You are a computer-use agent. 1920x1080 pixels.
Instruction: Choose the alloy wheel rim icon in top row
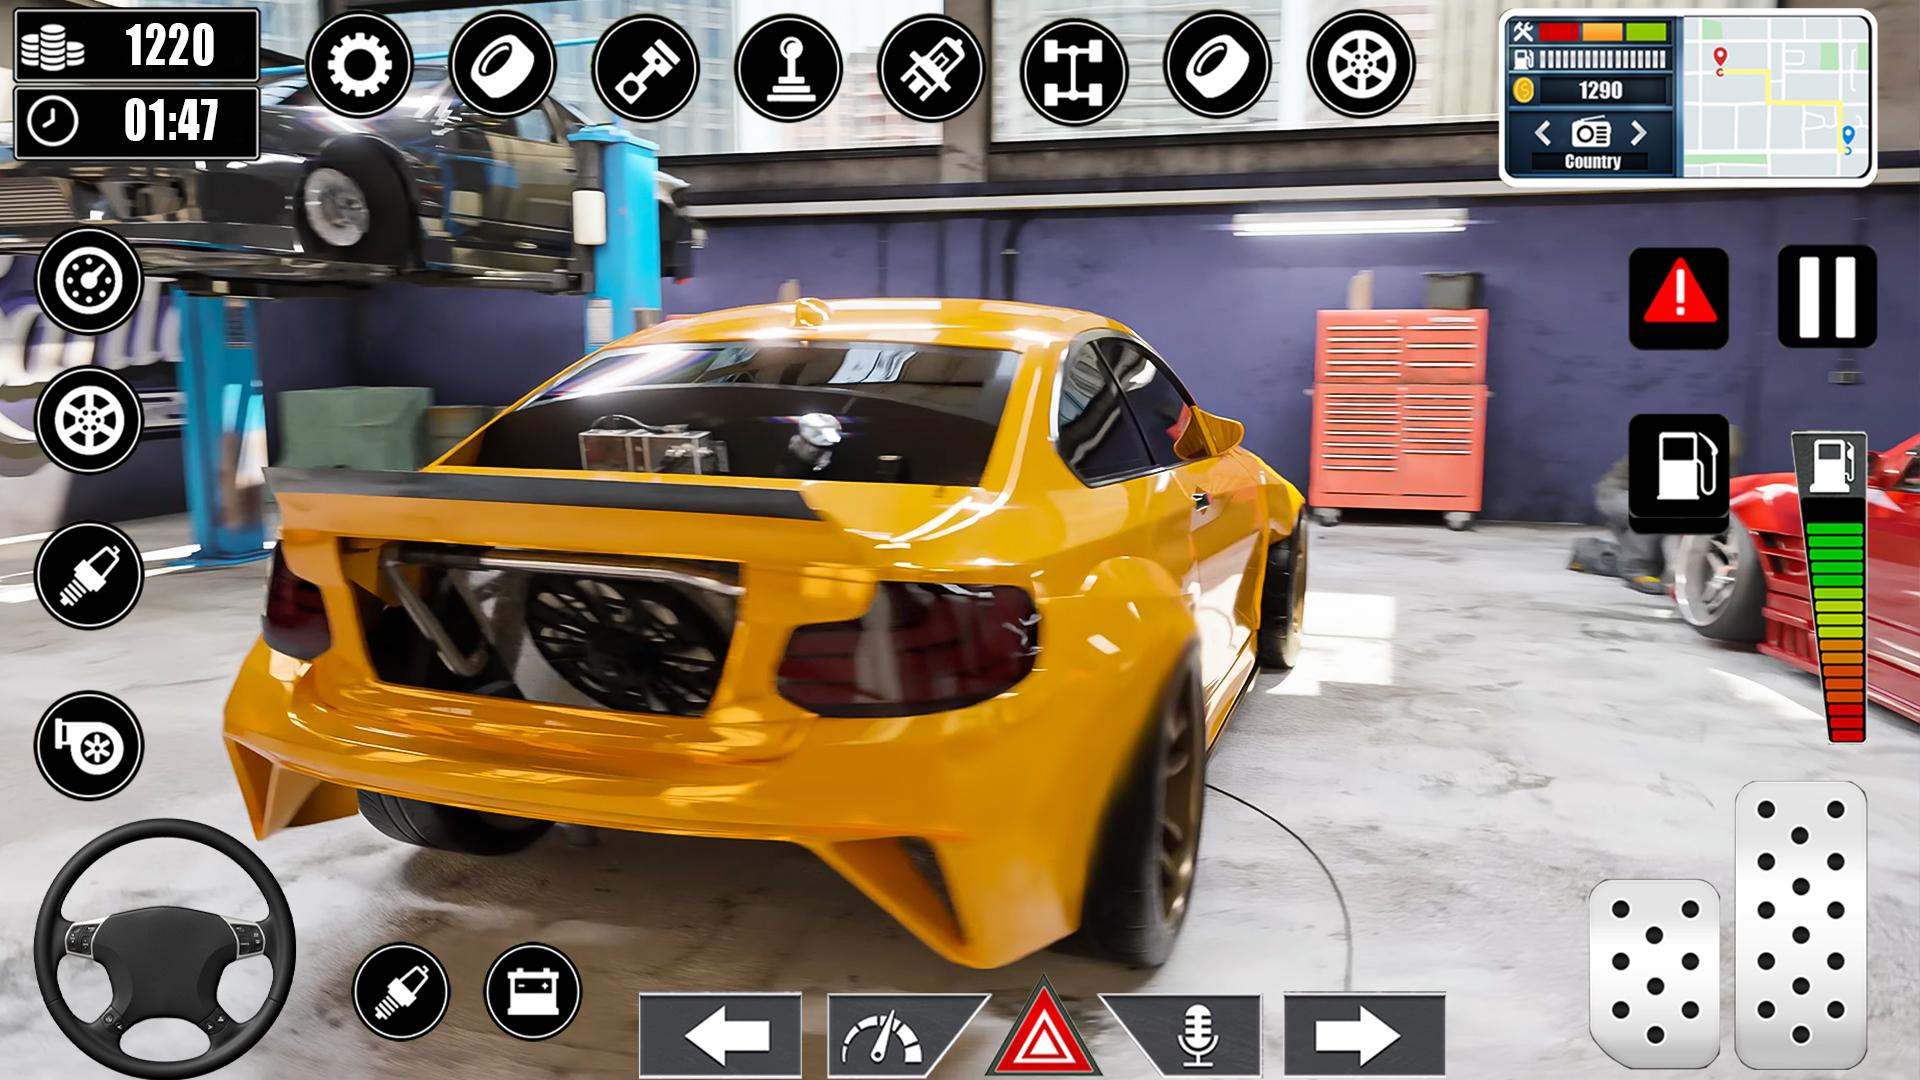[1361, 65]
